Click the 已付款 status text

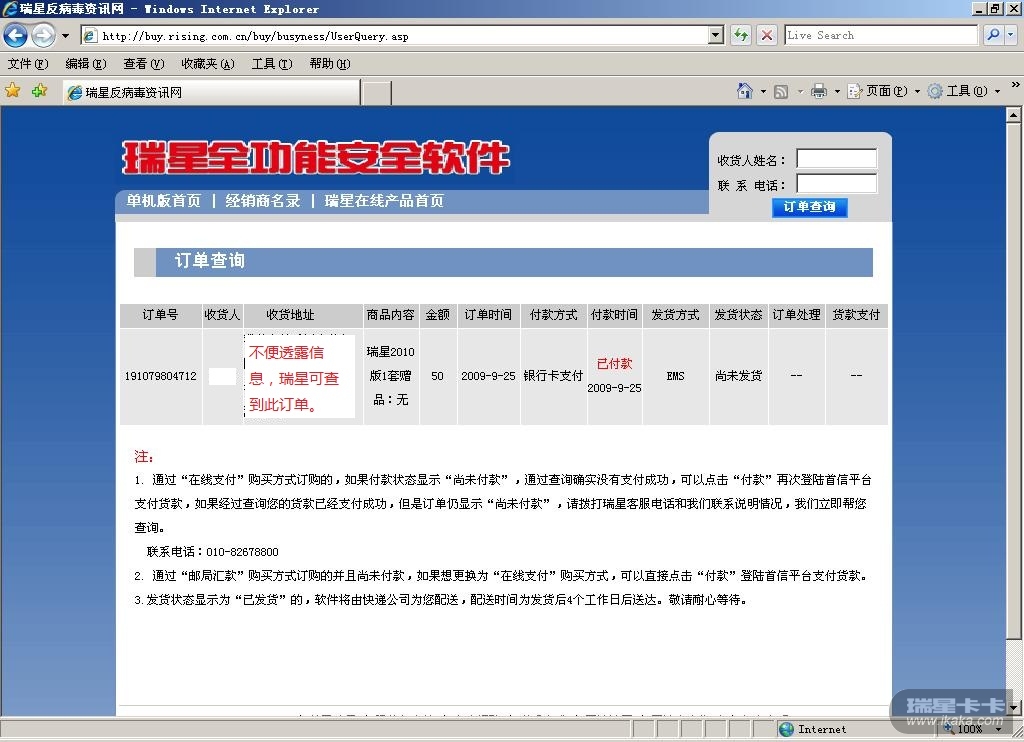614,364
